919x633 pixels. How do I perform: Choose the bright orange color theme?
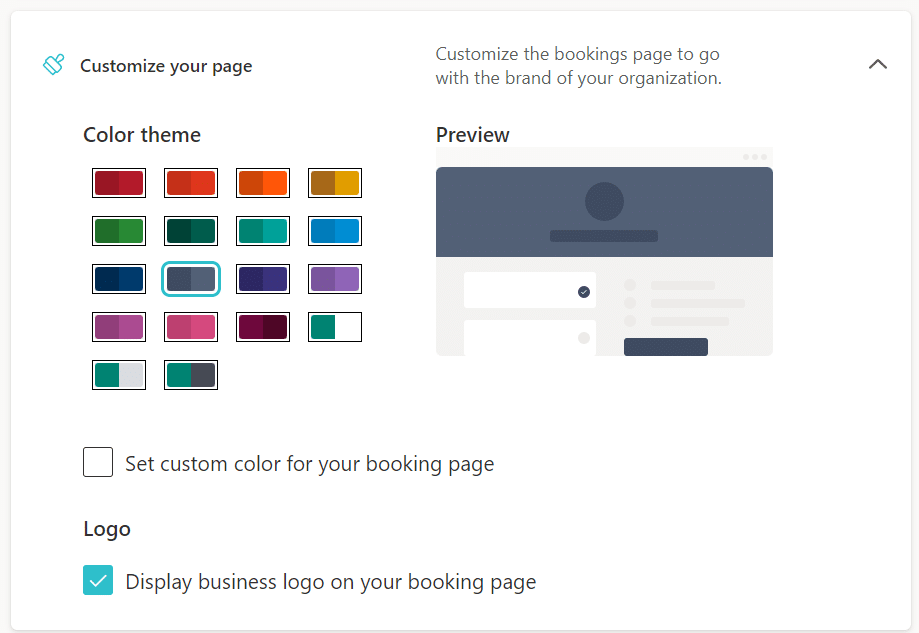pyautogui.click(x=263, y=183)
